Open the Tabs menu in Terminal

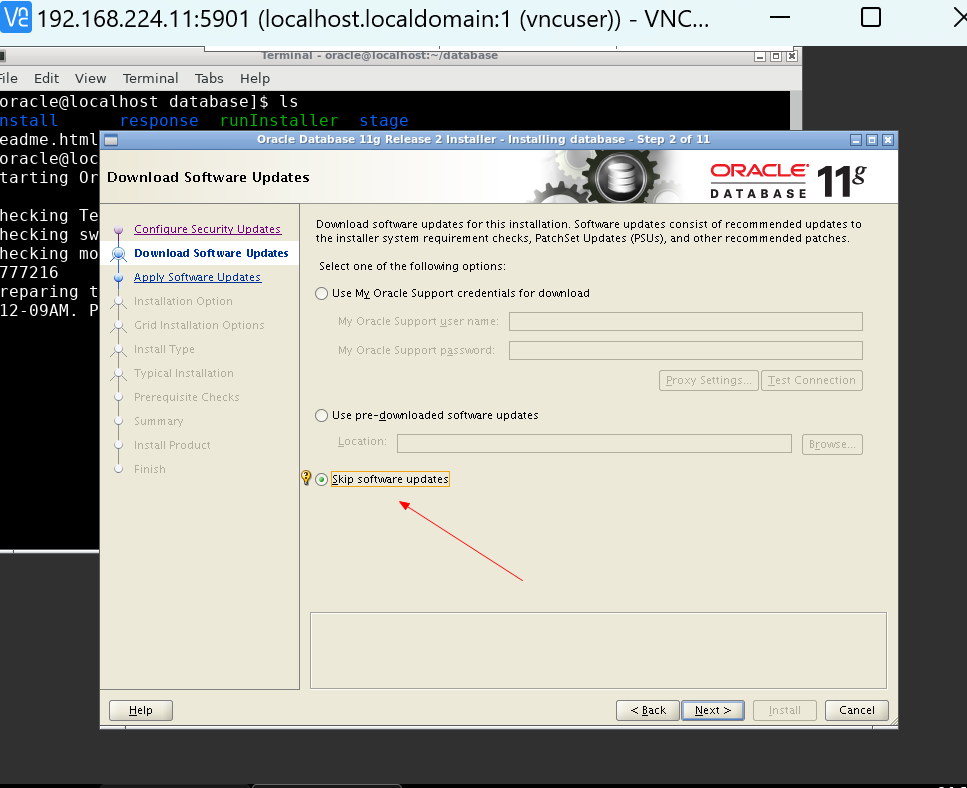pos(209,79)
